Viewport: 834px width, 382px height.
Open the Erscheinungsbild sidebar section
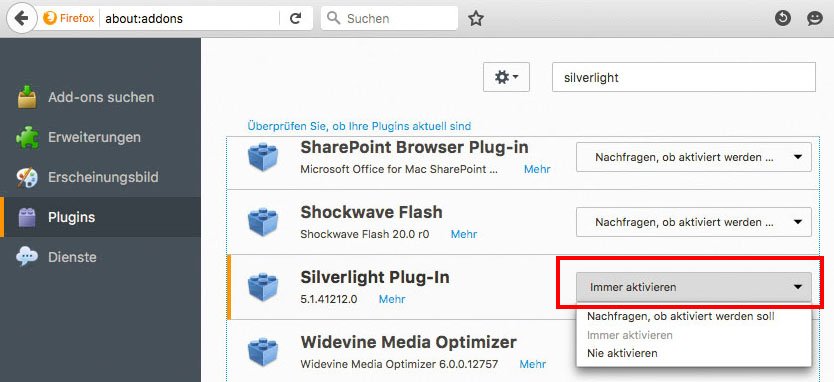click(101, 177)
